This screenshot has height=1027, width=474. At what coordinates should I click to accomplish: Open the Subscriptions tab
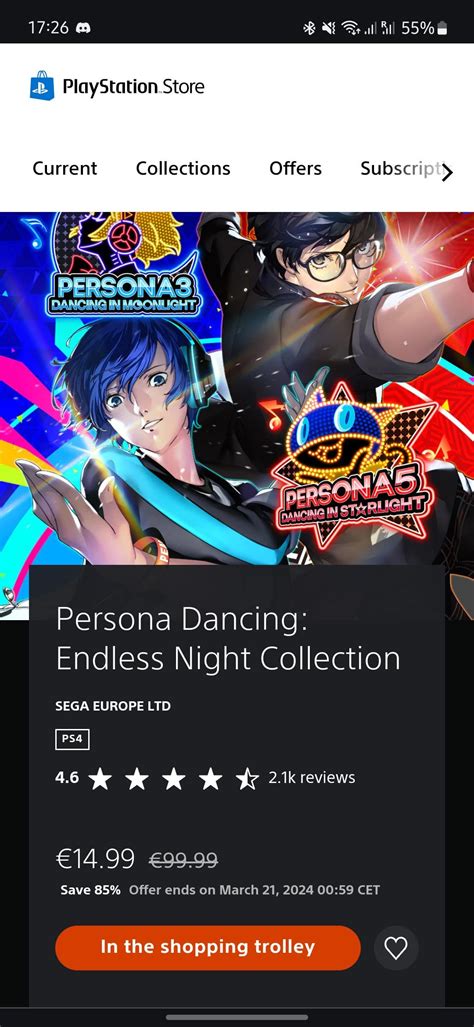[x=401, y=168]
